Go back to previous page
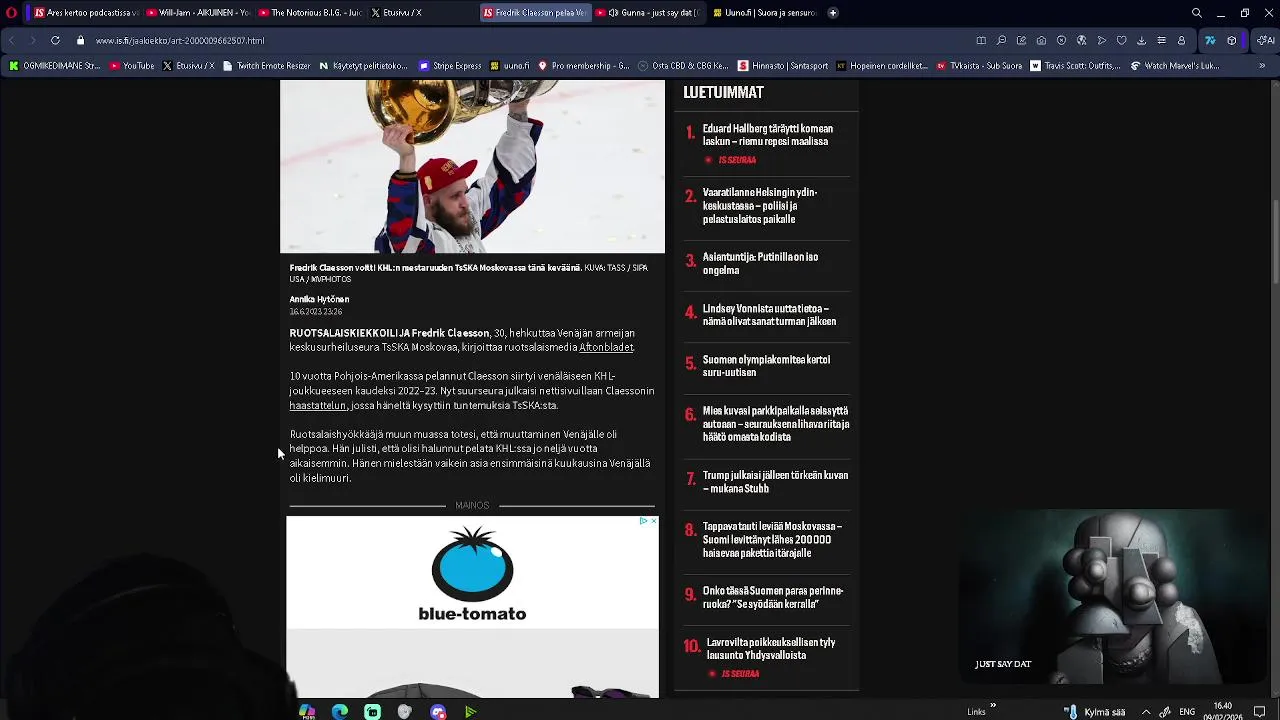 (x=12, y=41)
